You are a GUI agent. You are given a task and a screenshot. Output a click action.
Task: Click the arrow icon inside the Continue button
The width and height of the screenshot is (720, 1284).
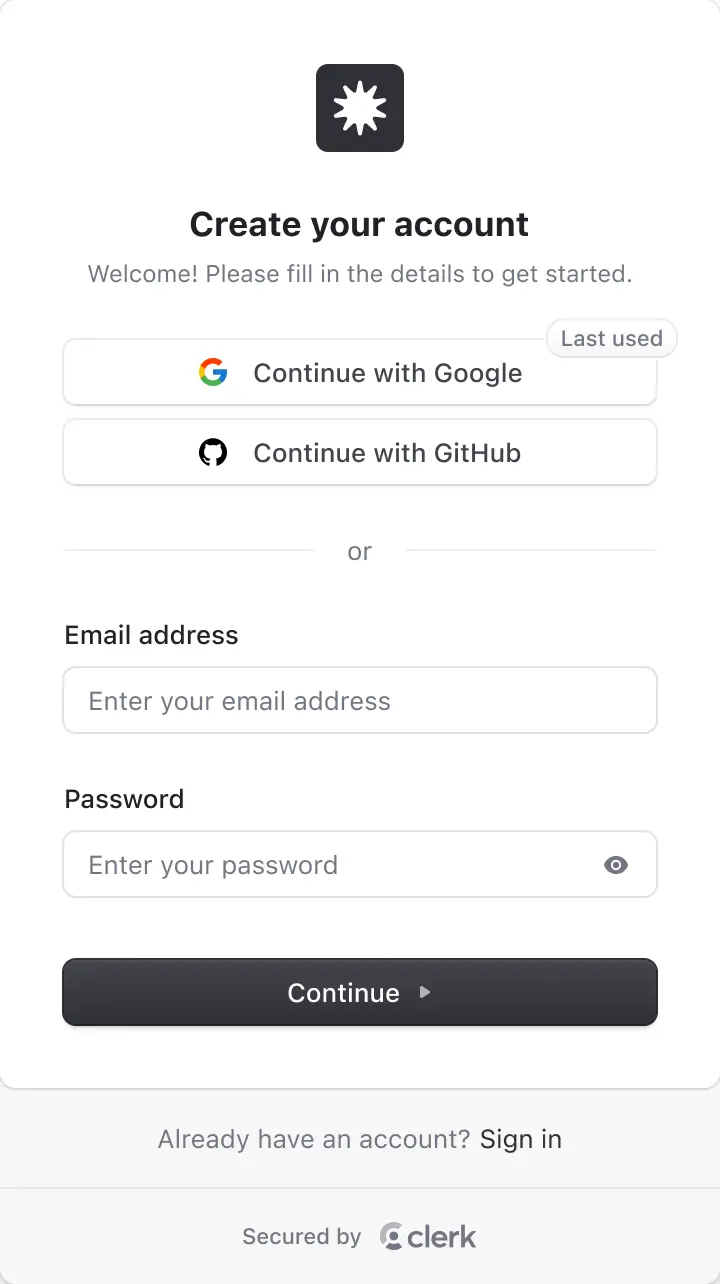(425, 992)
